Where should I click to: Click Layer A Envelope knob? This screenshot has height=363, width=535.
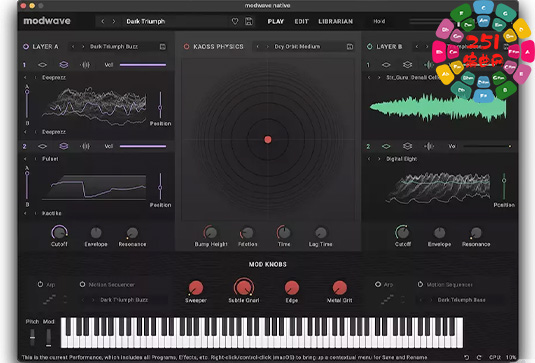click(x=96, y=233)
